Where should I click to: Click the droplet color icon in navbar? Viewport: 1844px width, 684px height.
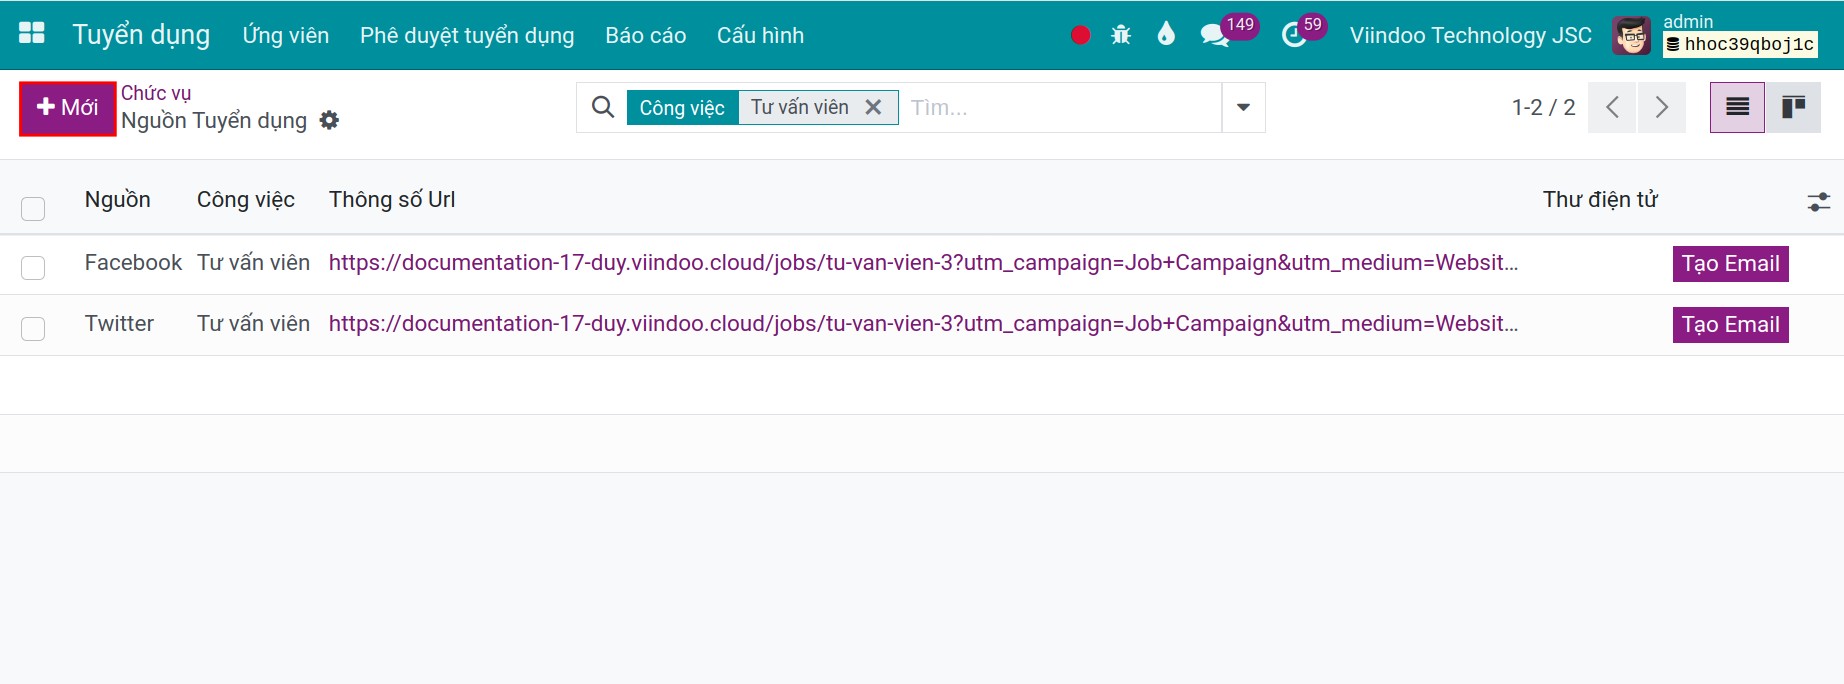pos(1166,35)
